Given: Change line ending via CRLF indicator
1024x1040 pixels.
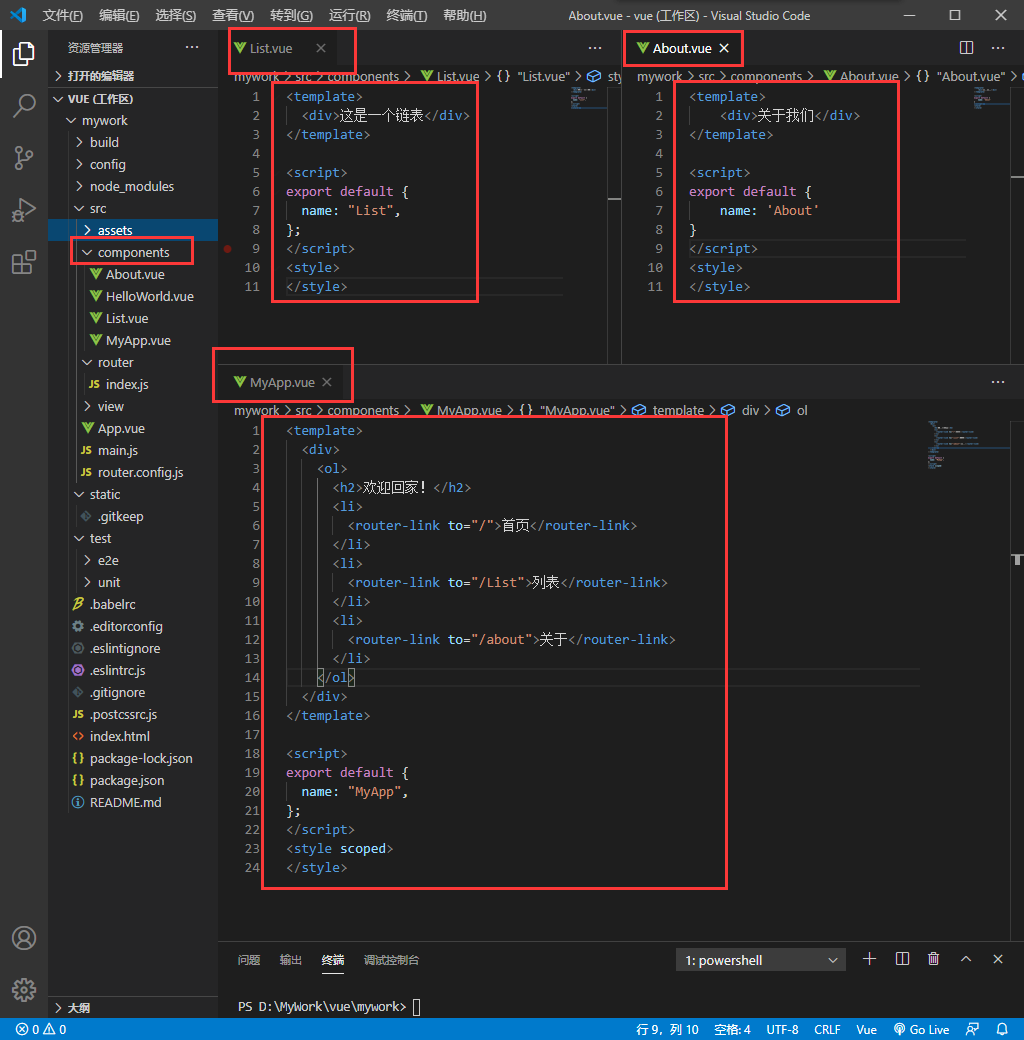Looking at the screenshot, I should tap(827, 1029).
